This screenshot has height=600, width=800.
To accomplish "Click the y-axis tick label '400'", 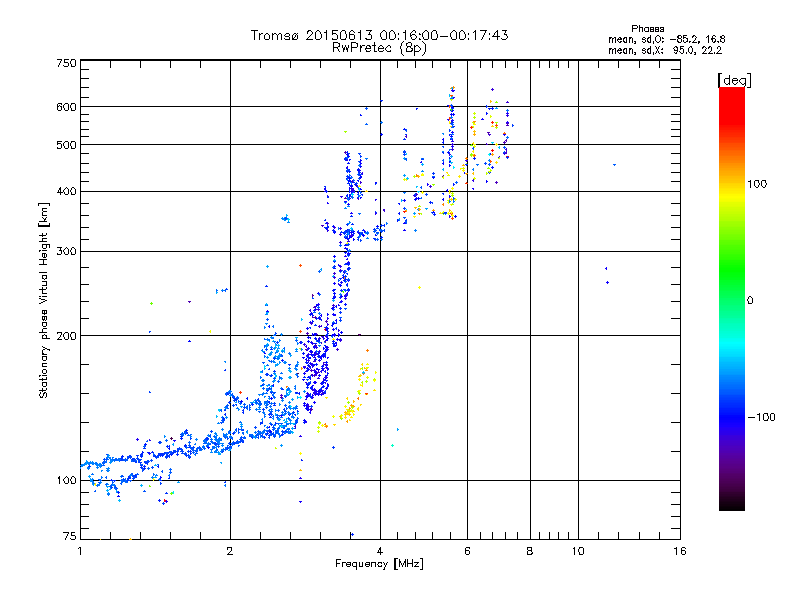I will [66, 192].
